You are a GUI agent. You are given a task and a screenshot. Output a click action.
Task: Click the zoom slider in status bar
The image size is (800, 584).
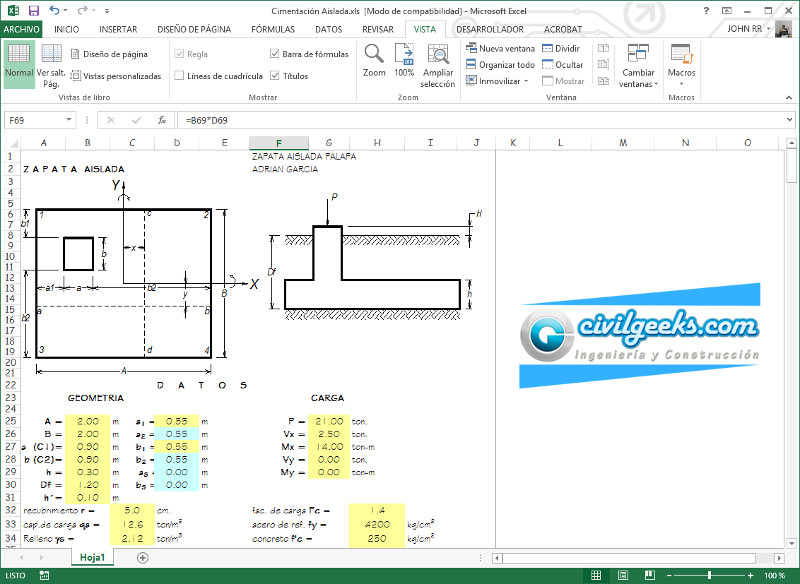709,575
